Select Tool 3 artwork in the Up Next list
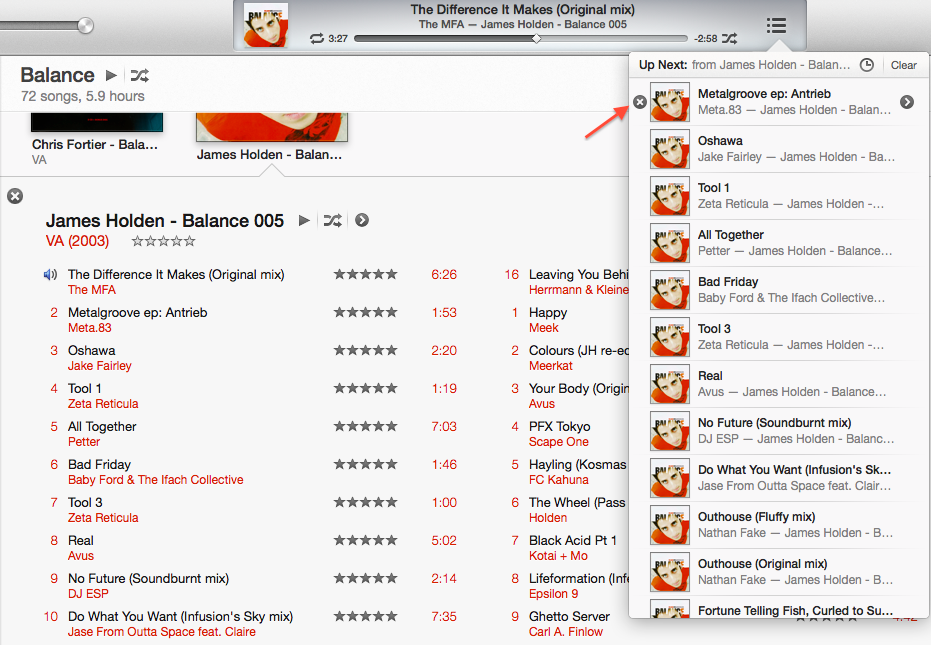 670,337
